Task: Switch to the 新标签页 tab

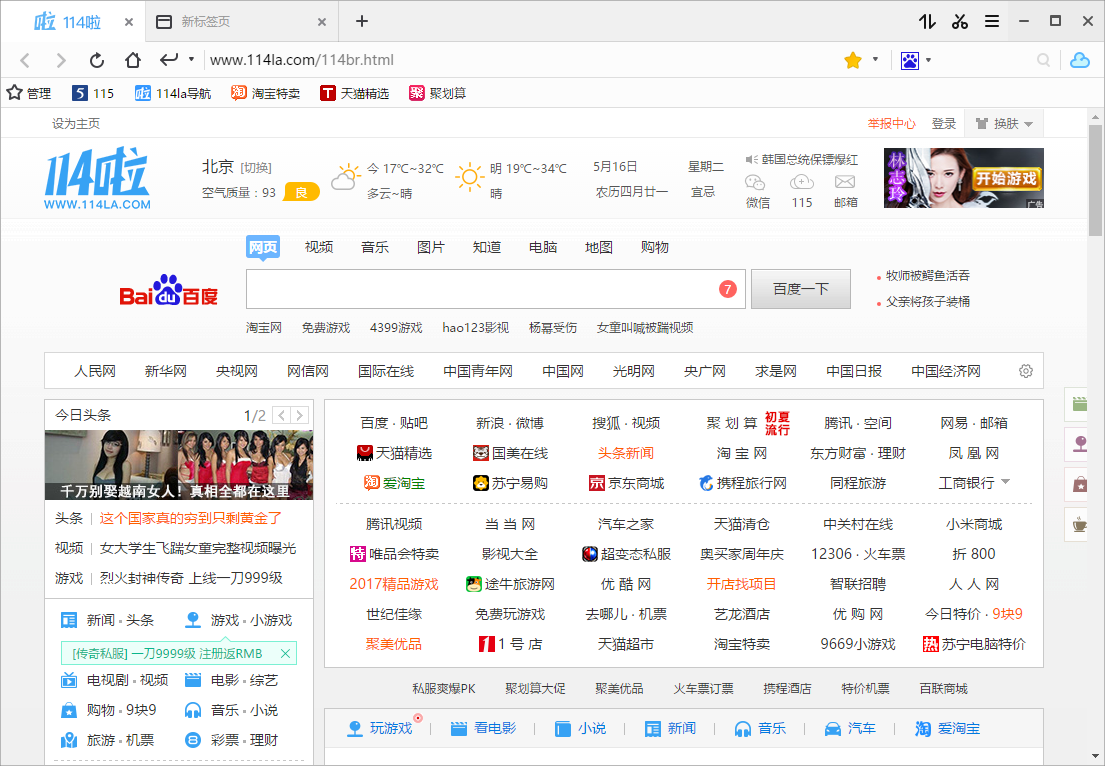Action: coord(241,22)
